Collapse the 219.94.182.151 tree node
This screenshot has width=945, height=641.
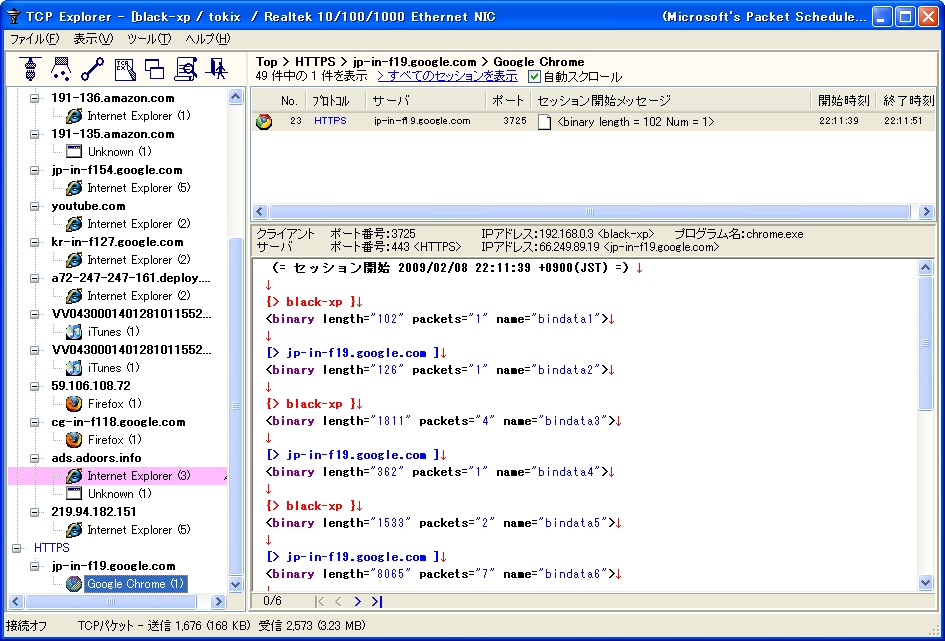pyautogui.click(x=34, y=512)
